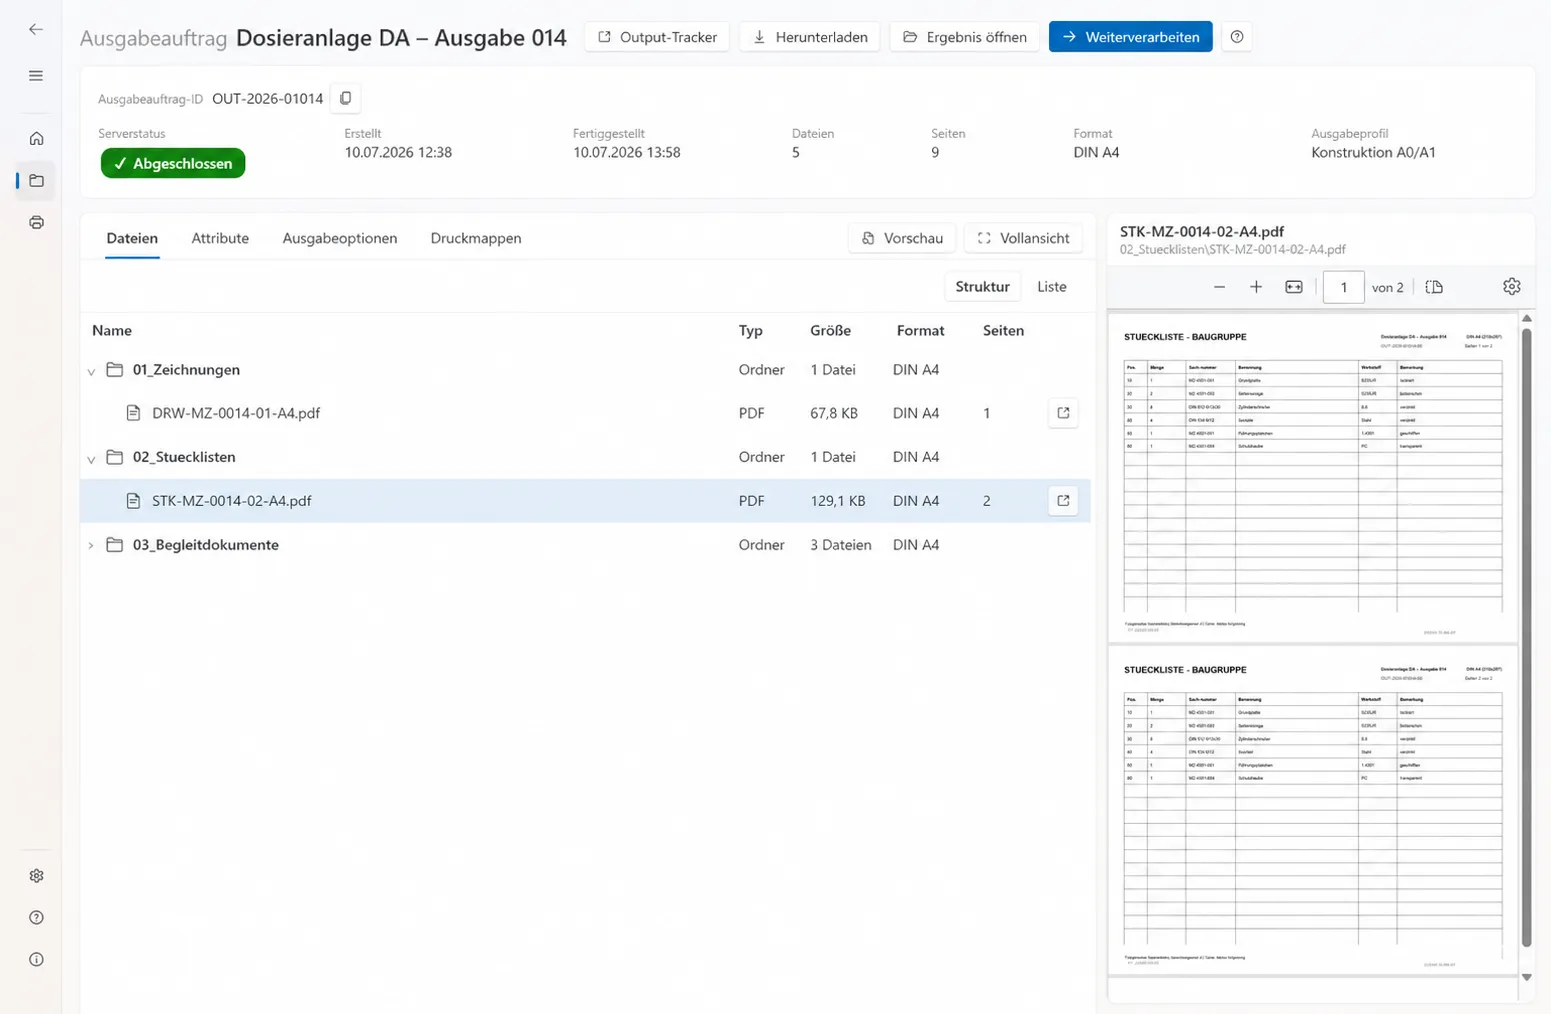The width and height of the screenshot is (1551, 1014).
Task: Click Ergebnis öffnen
Action: [x=964, y=37]
